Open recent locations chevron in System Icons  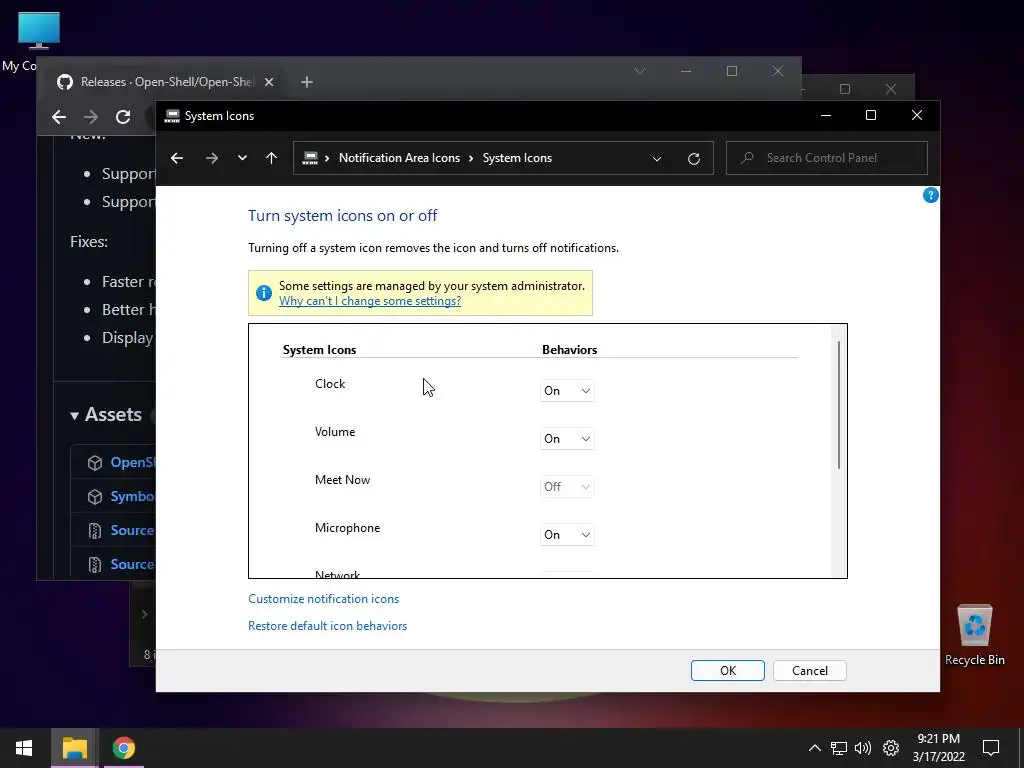pos(242,158)
